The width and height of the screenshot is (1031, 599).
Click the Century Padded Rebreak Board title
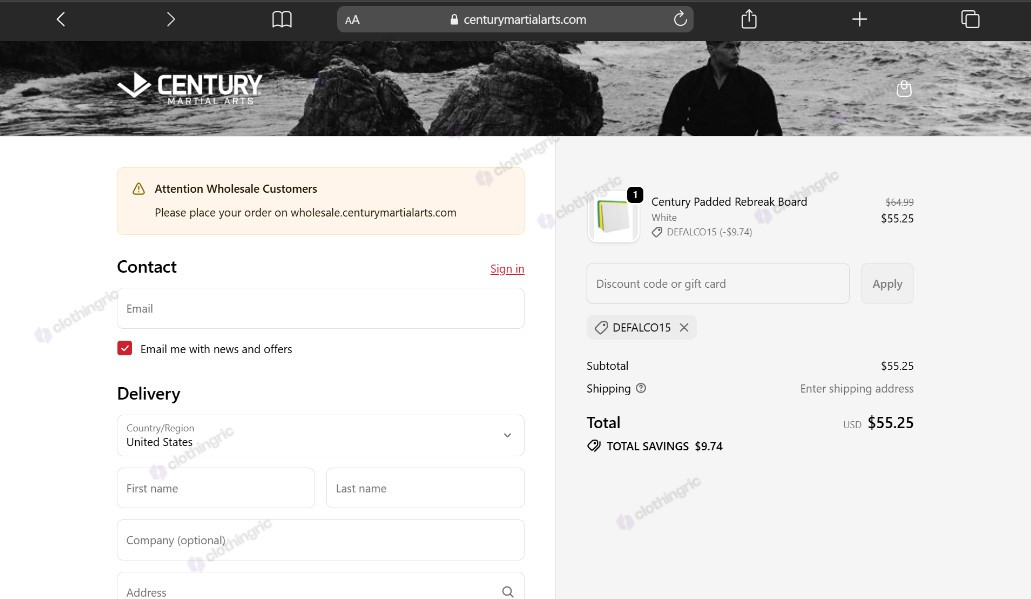click(x=729, y=202)
